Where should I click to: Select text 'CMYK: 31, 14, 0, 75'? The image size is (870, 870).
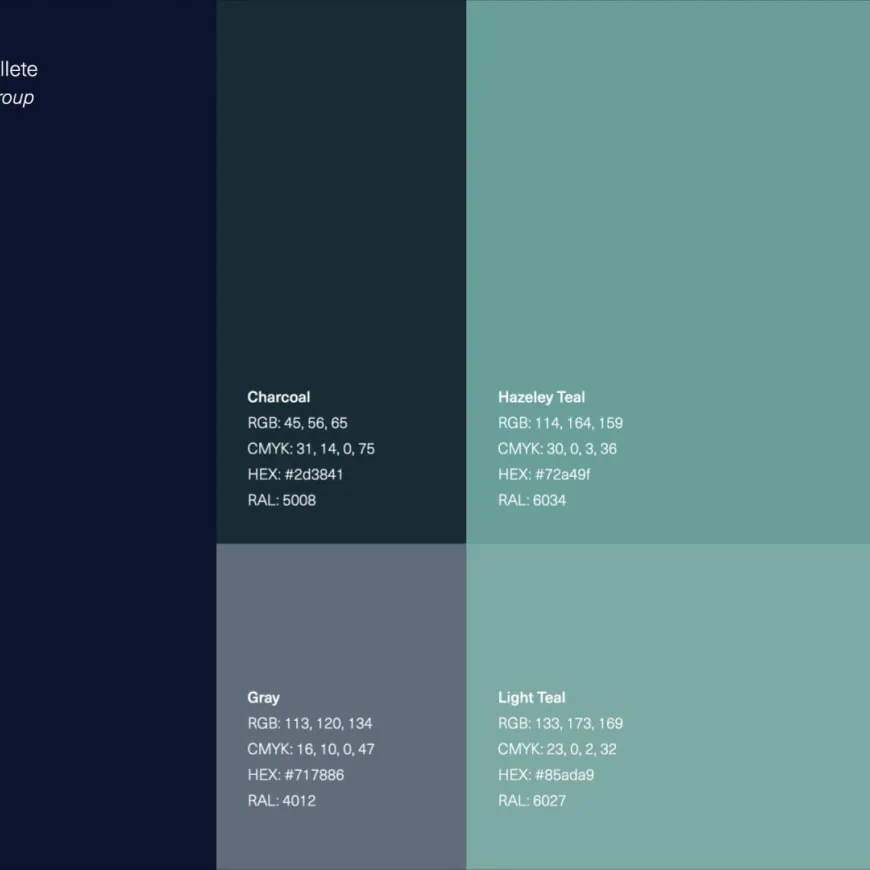coord(311,449)
